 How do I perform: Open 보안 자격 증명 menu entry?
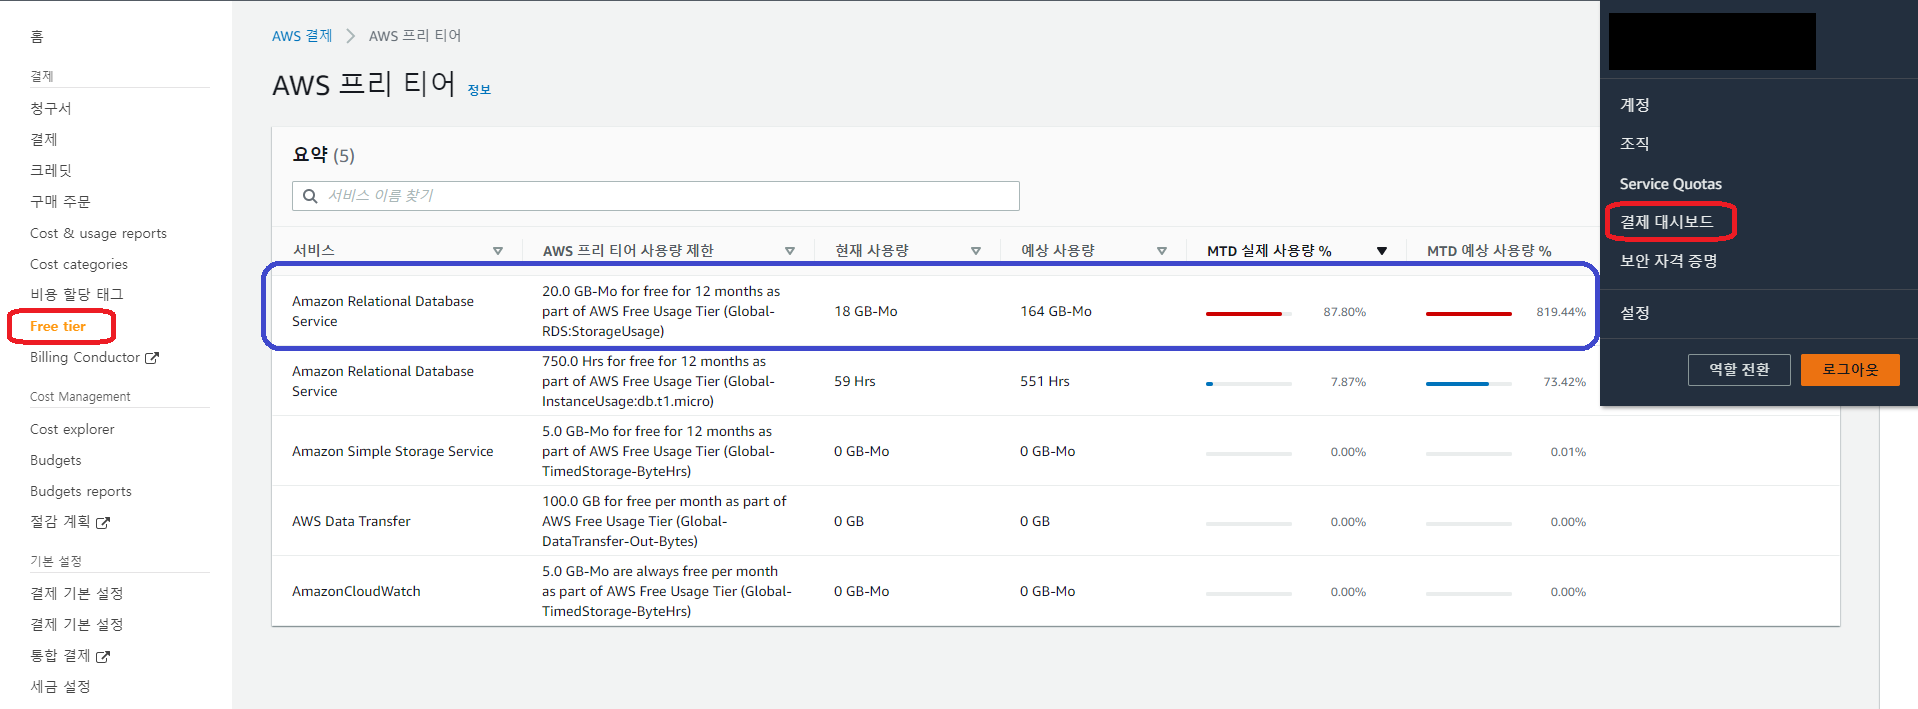tap(1669, 261)
